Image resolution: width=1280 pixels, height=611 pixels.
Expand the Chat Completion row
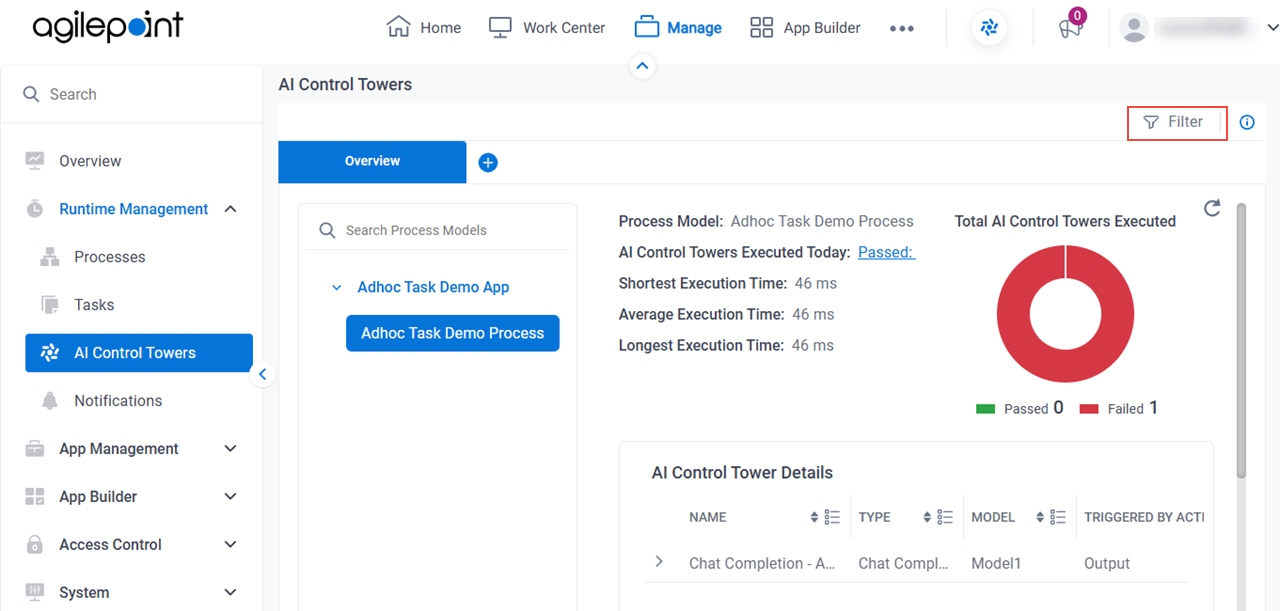click(x=659, y=562)
